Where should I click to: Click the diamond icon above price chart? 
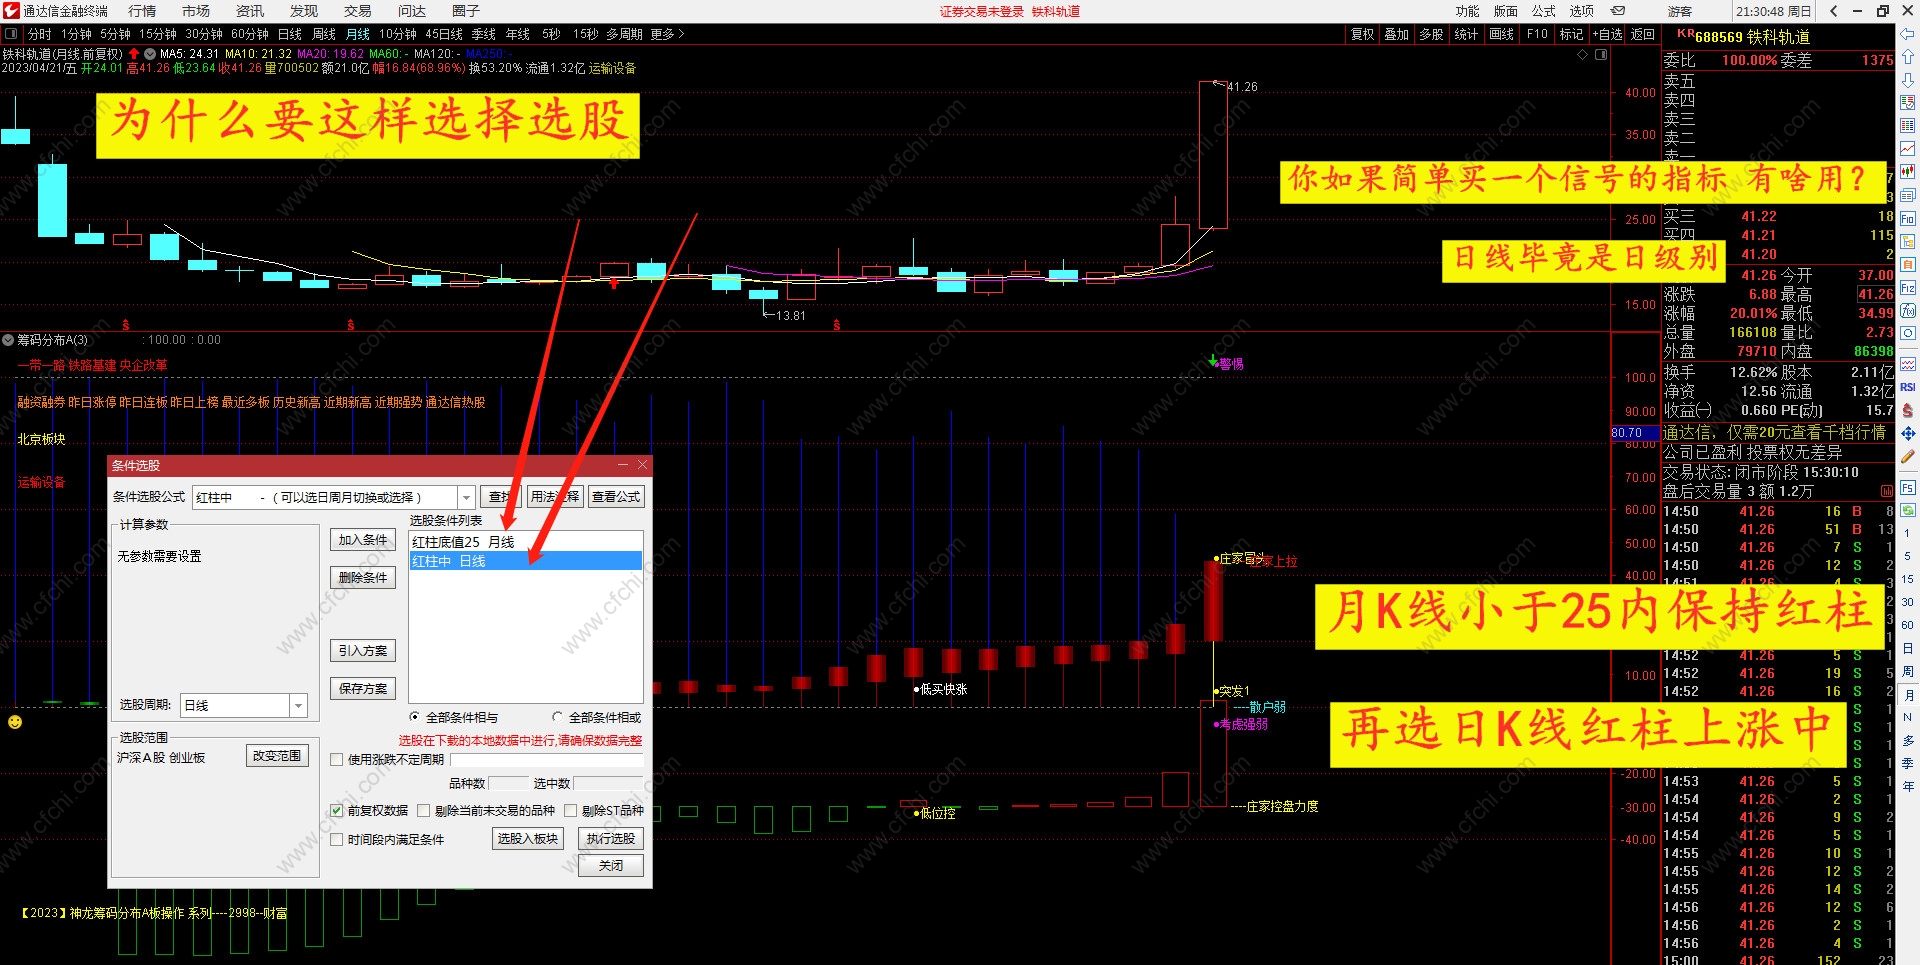(1582, 55)
